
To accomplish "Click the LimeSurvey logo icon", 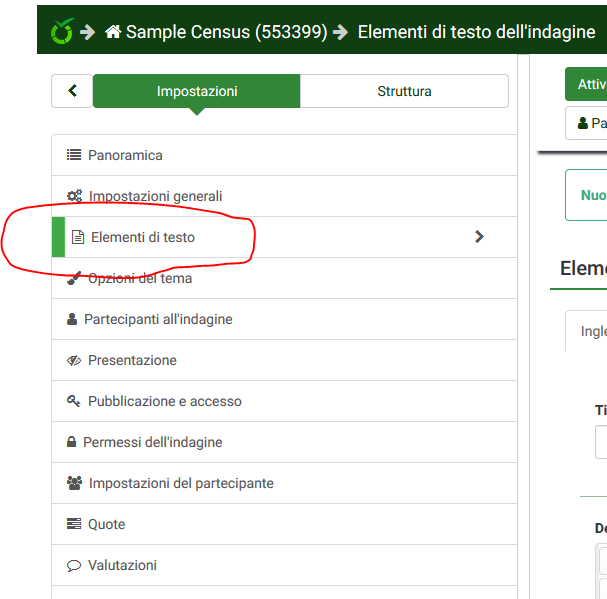I will (61, 31).
